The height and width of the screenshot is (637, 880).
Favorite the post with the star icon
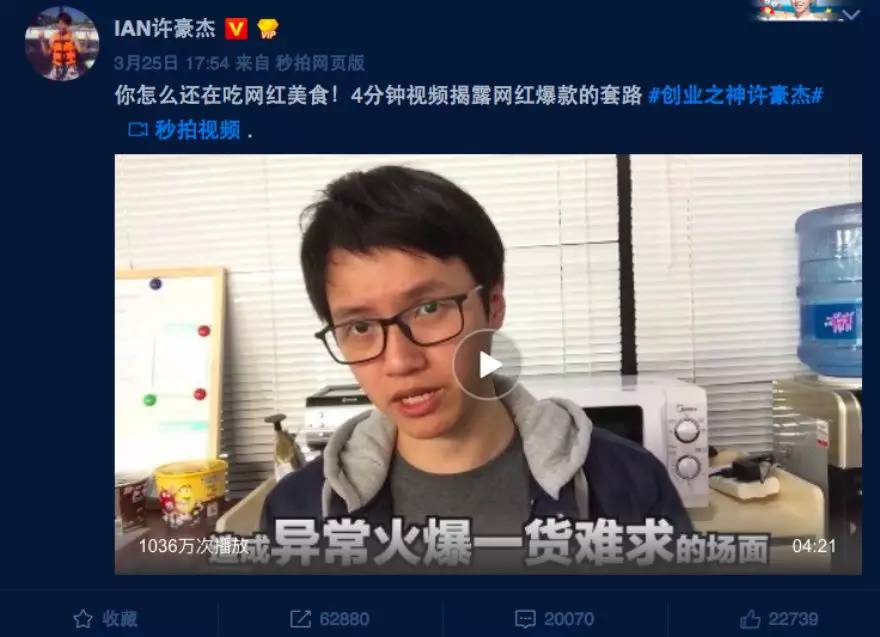click(83, 618)
